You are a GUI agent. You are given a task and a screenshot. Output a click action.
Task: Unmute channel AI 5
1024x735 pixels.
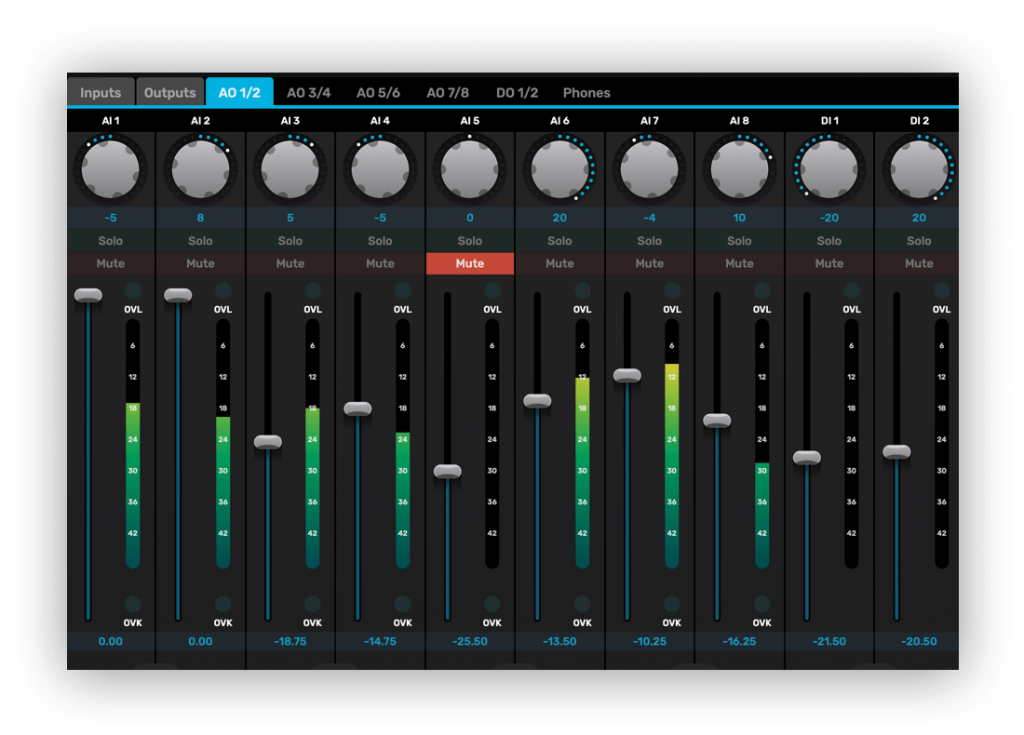pos(470,264)
